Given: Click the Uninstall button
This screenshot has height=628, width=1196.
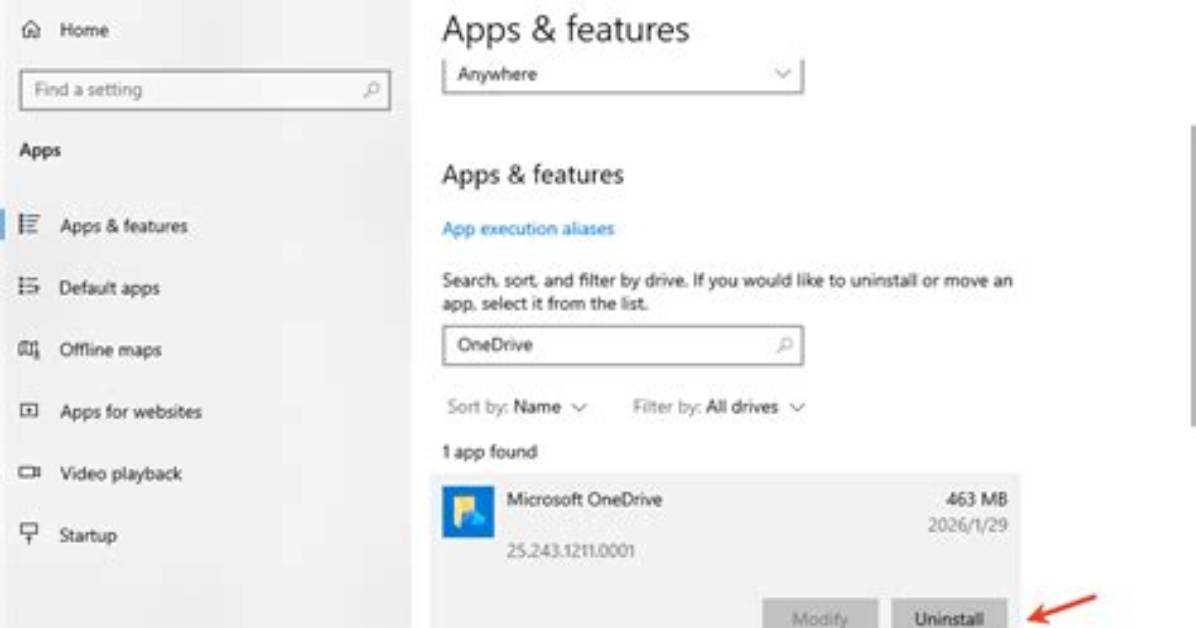Looking at the screenshot, I should 950,614.
